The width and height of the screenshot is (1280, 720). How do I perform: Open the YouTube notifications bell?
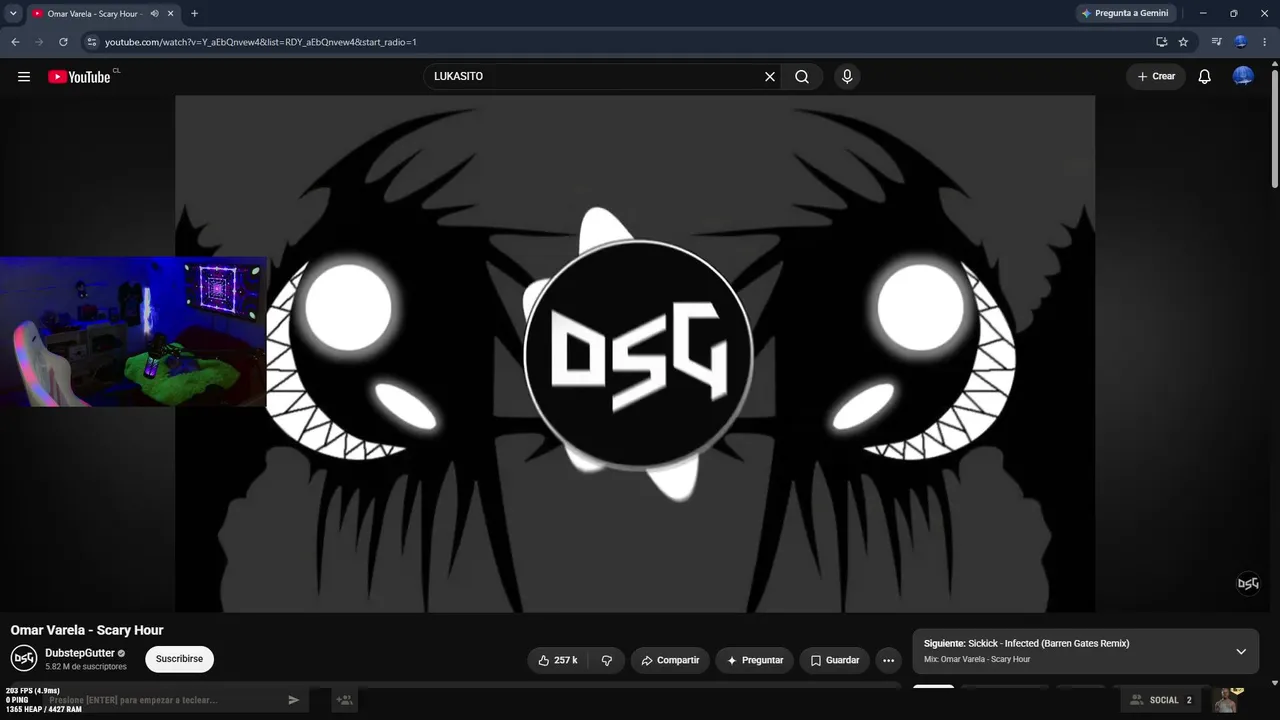[1205, 77]
